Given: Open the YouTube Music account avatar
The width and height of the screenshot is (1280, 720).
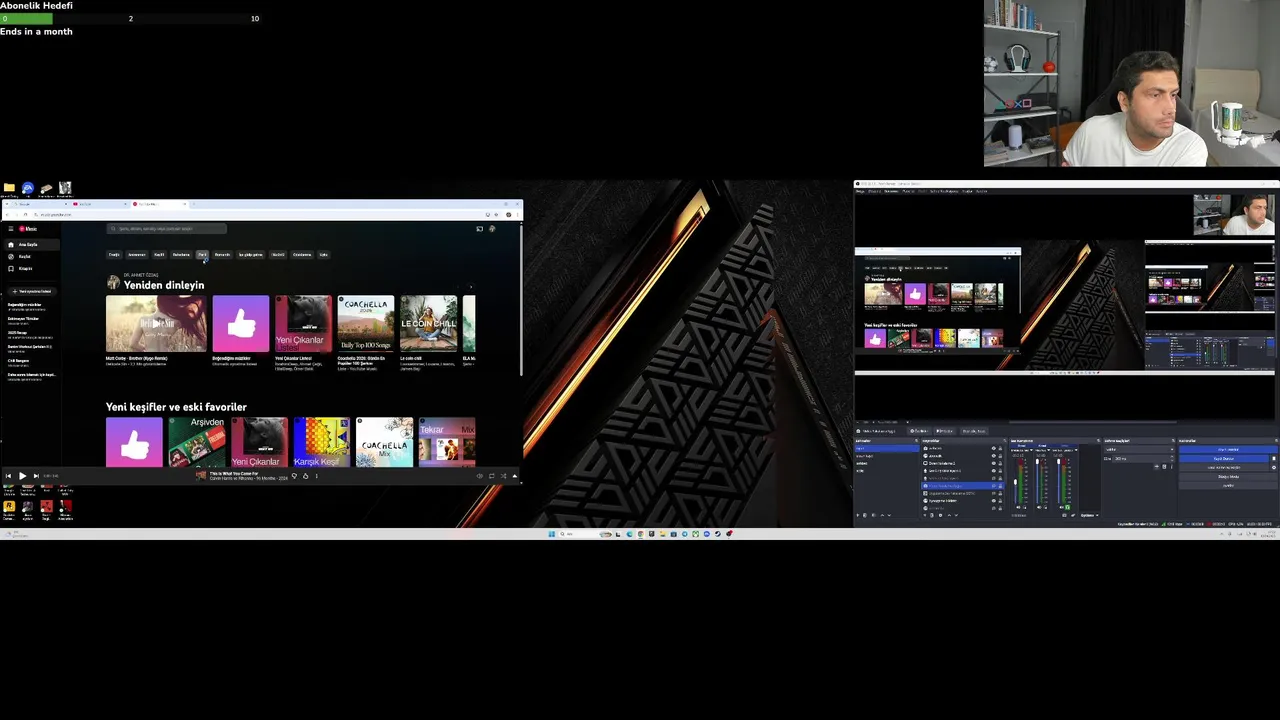Looking at the screenshot, I should pyautogui.click(x=492, y=229).
